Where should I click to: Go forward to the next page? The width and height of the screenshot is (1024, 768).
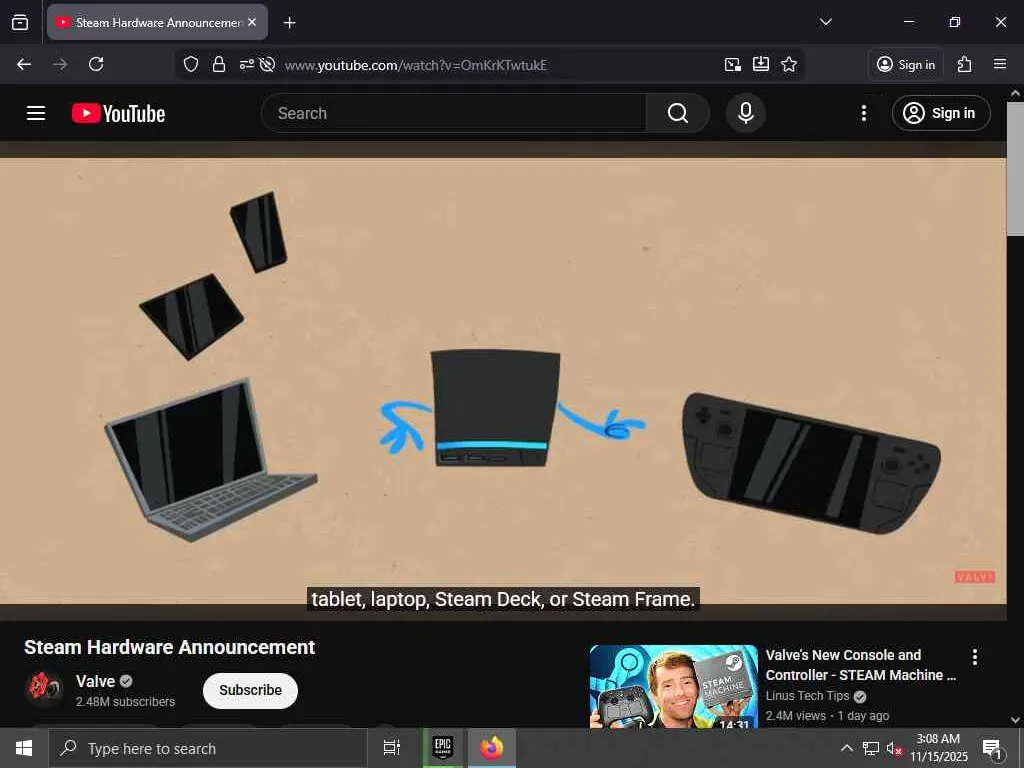[x=60, y=64]
